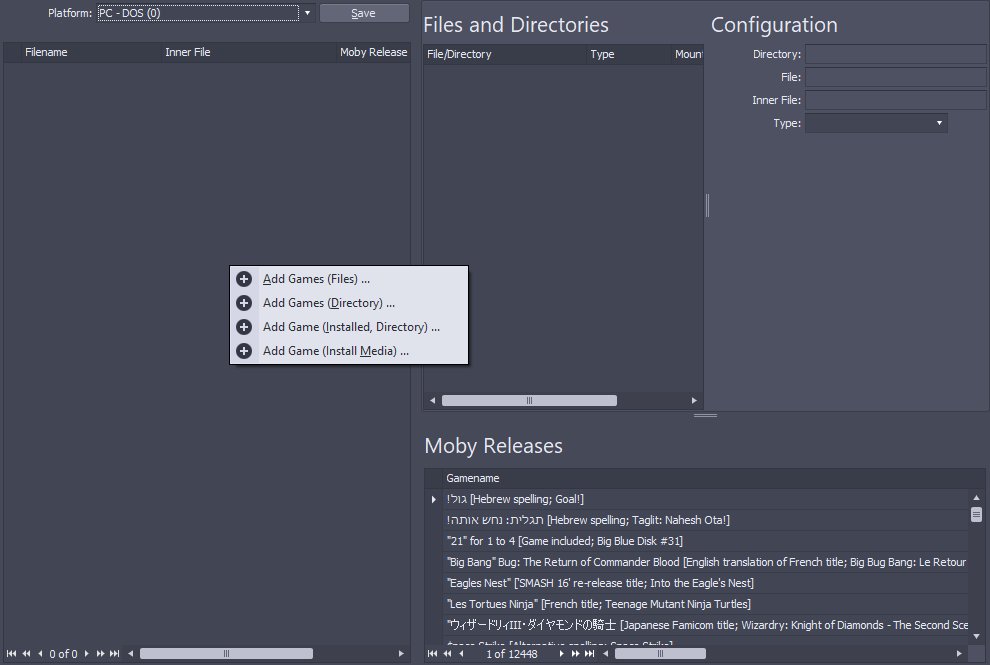Click plus icon beside Add Game (Installed, Directory)
The image size is (990, 665).
click(x=244, y=327)
